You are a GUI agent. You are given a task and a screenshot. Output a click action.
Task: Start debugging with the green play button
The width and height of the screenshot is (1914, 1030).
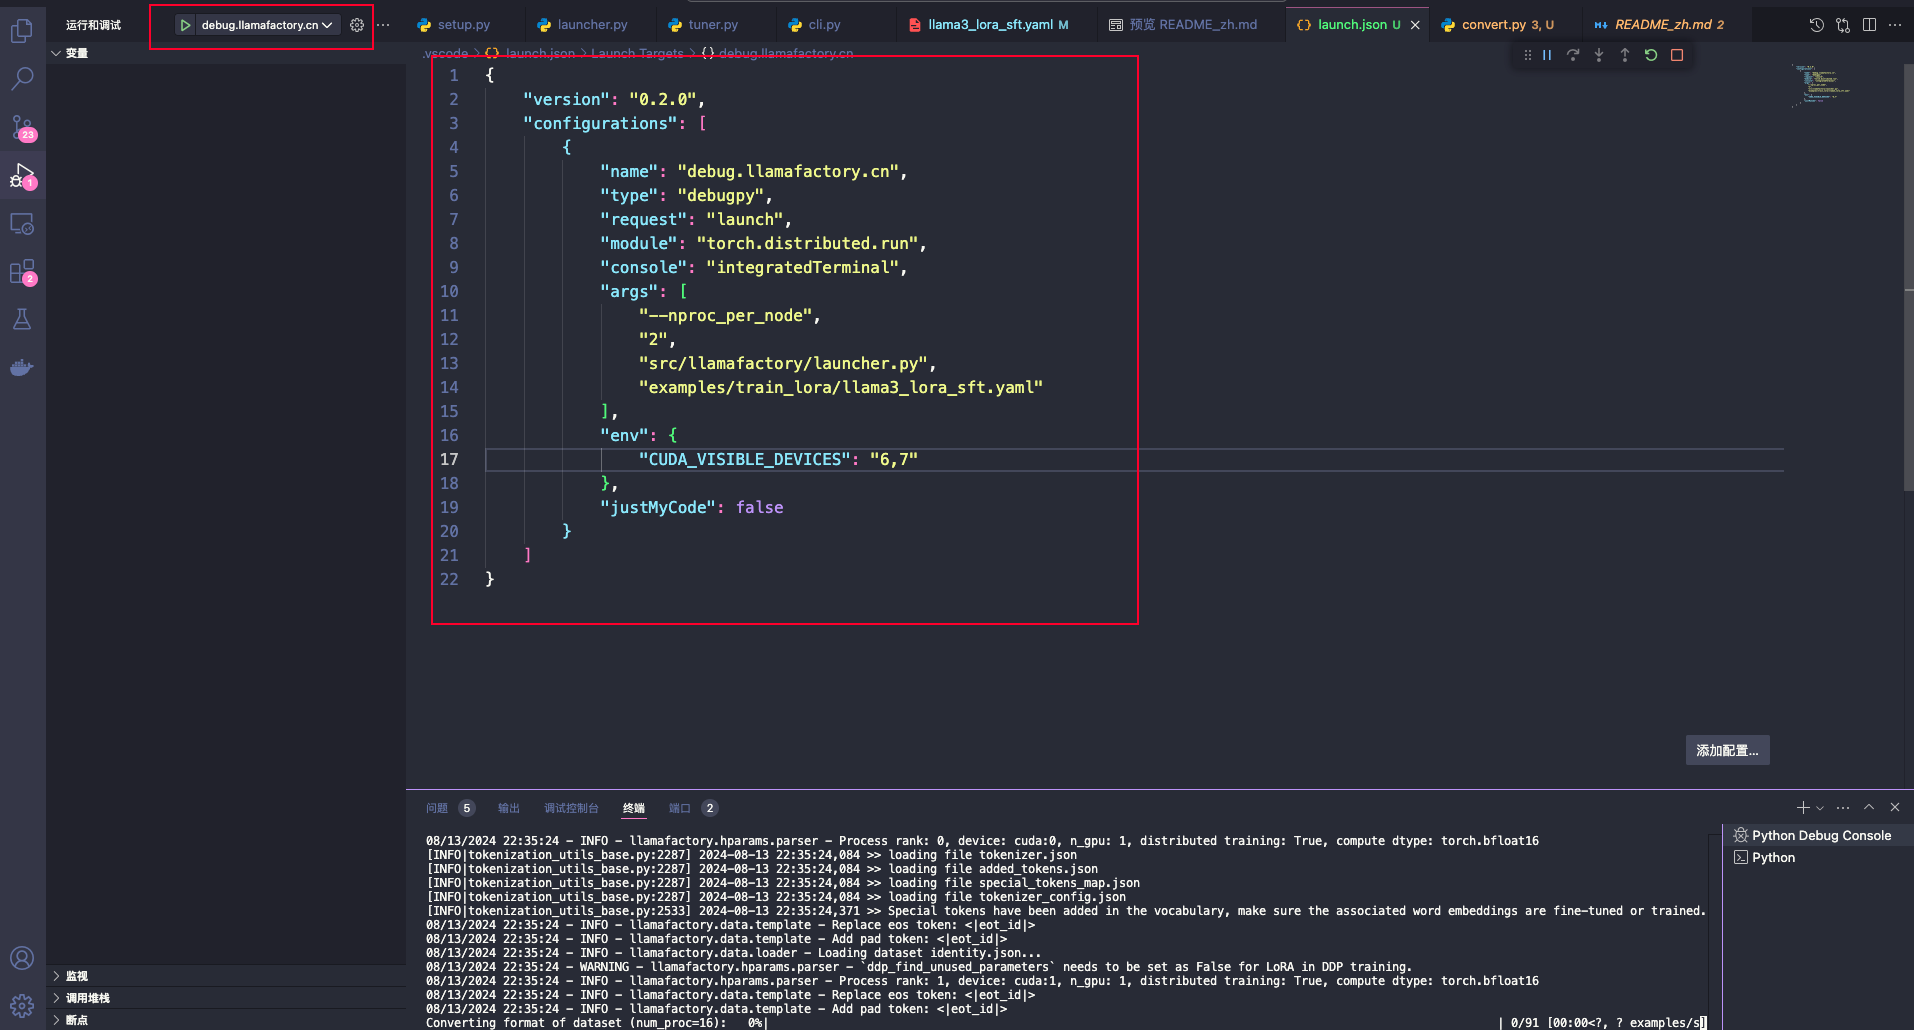click(x=185, y=25)
